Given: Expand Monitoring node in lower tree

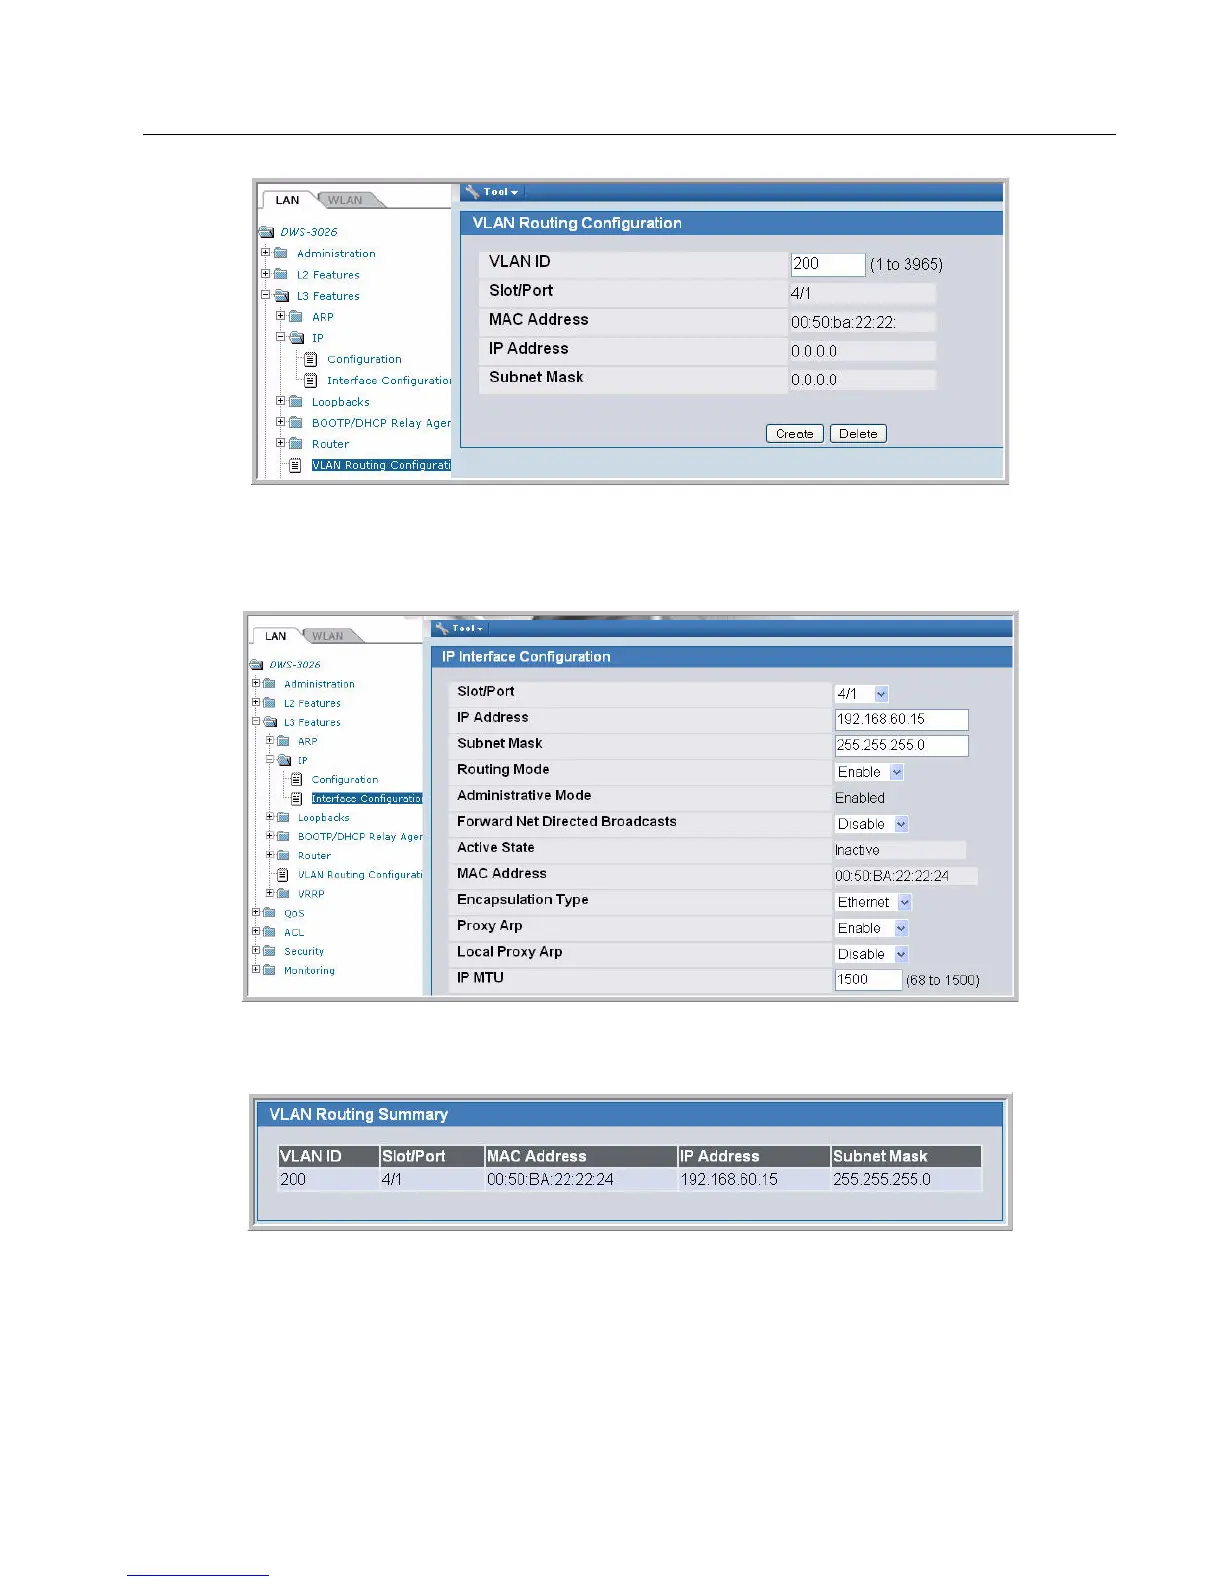Looking at the screenshot, I should click(x=256, y=969).
